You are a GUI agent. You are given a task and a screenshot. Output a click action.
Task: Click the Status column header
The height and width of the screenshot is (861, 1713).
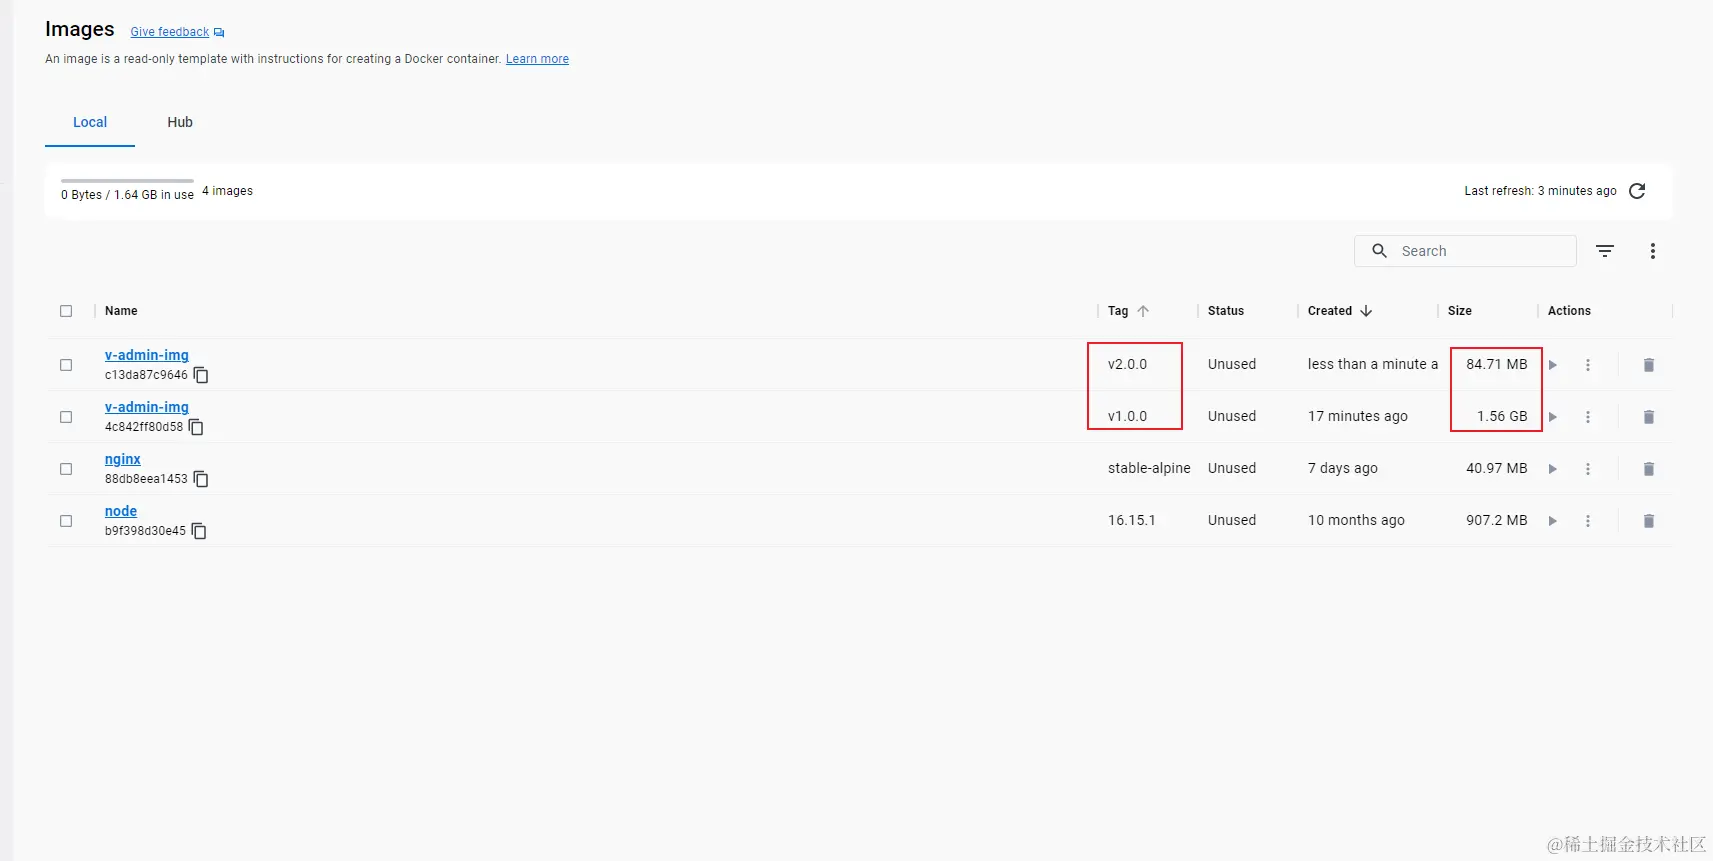1226,311
